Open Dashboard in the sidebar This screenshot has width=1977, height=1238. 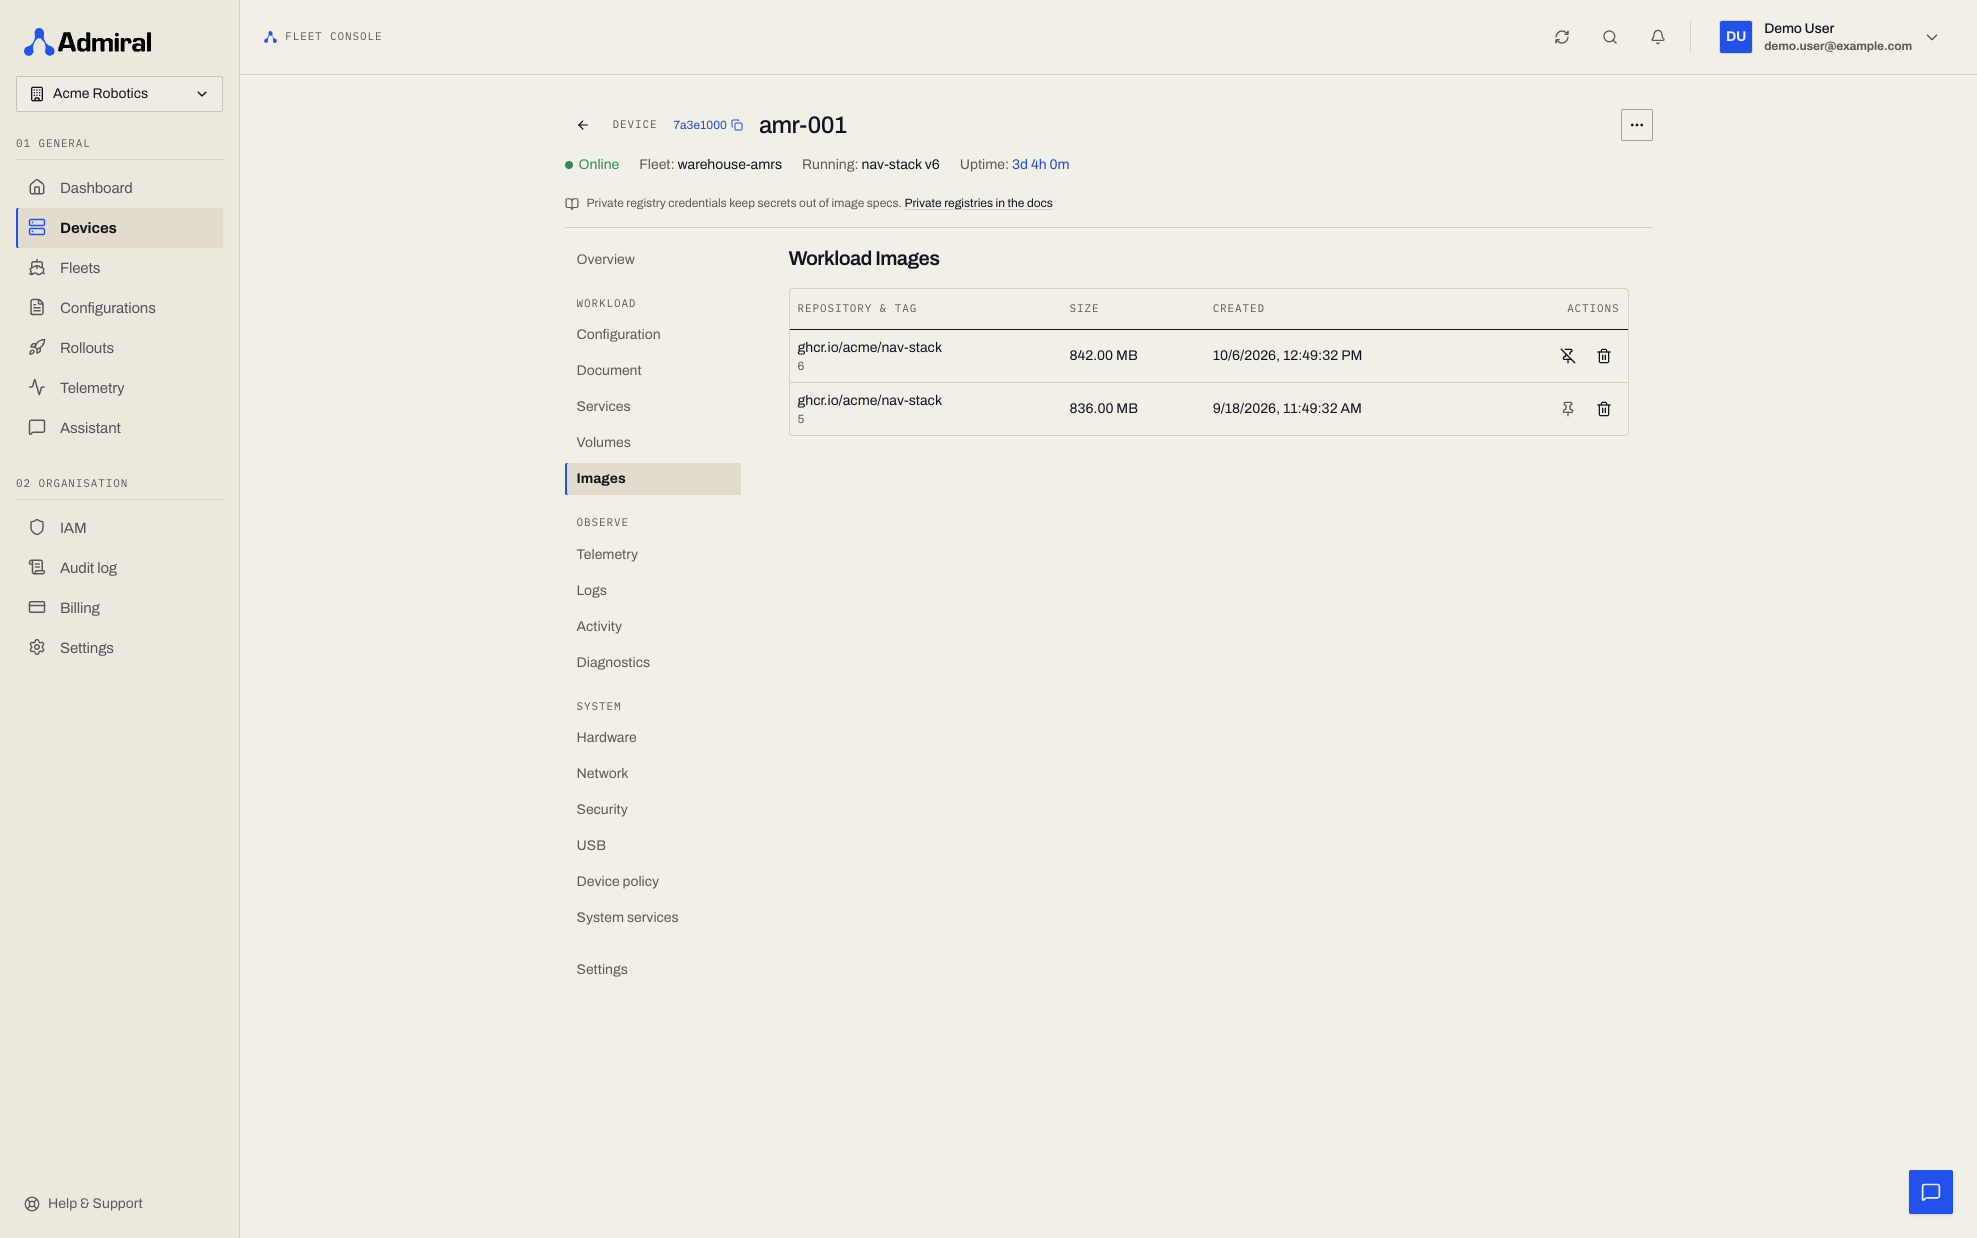tap(119, 188)
